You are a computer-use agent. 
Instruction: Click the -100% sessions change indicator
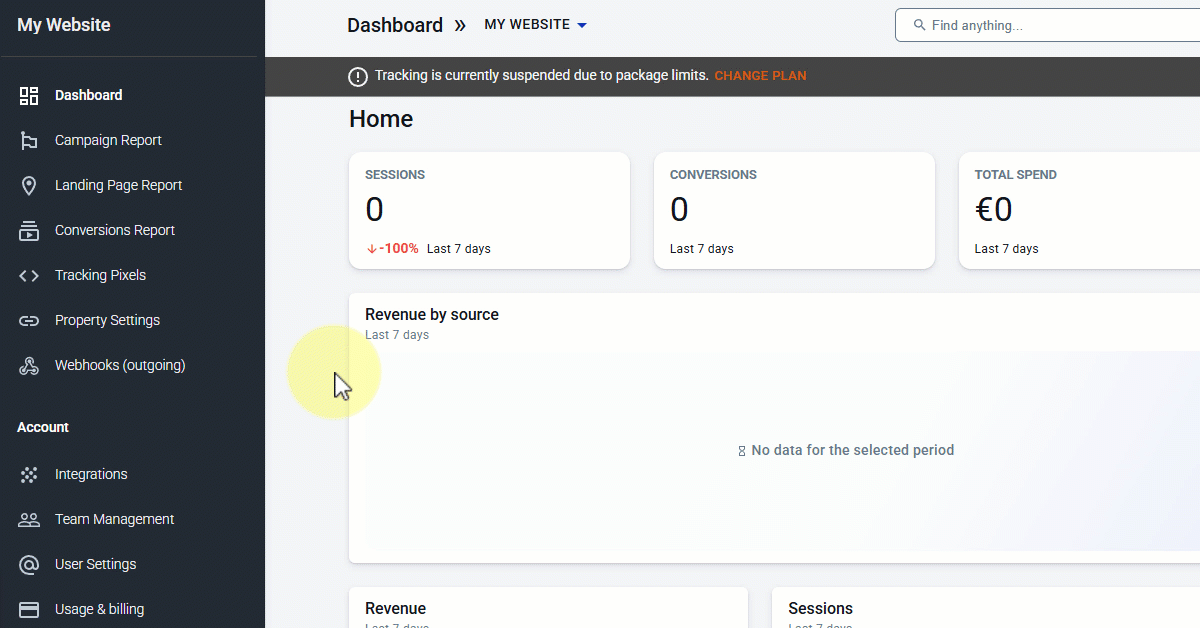pyautogui.click(x=392, y=249)
